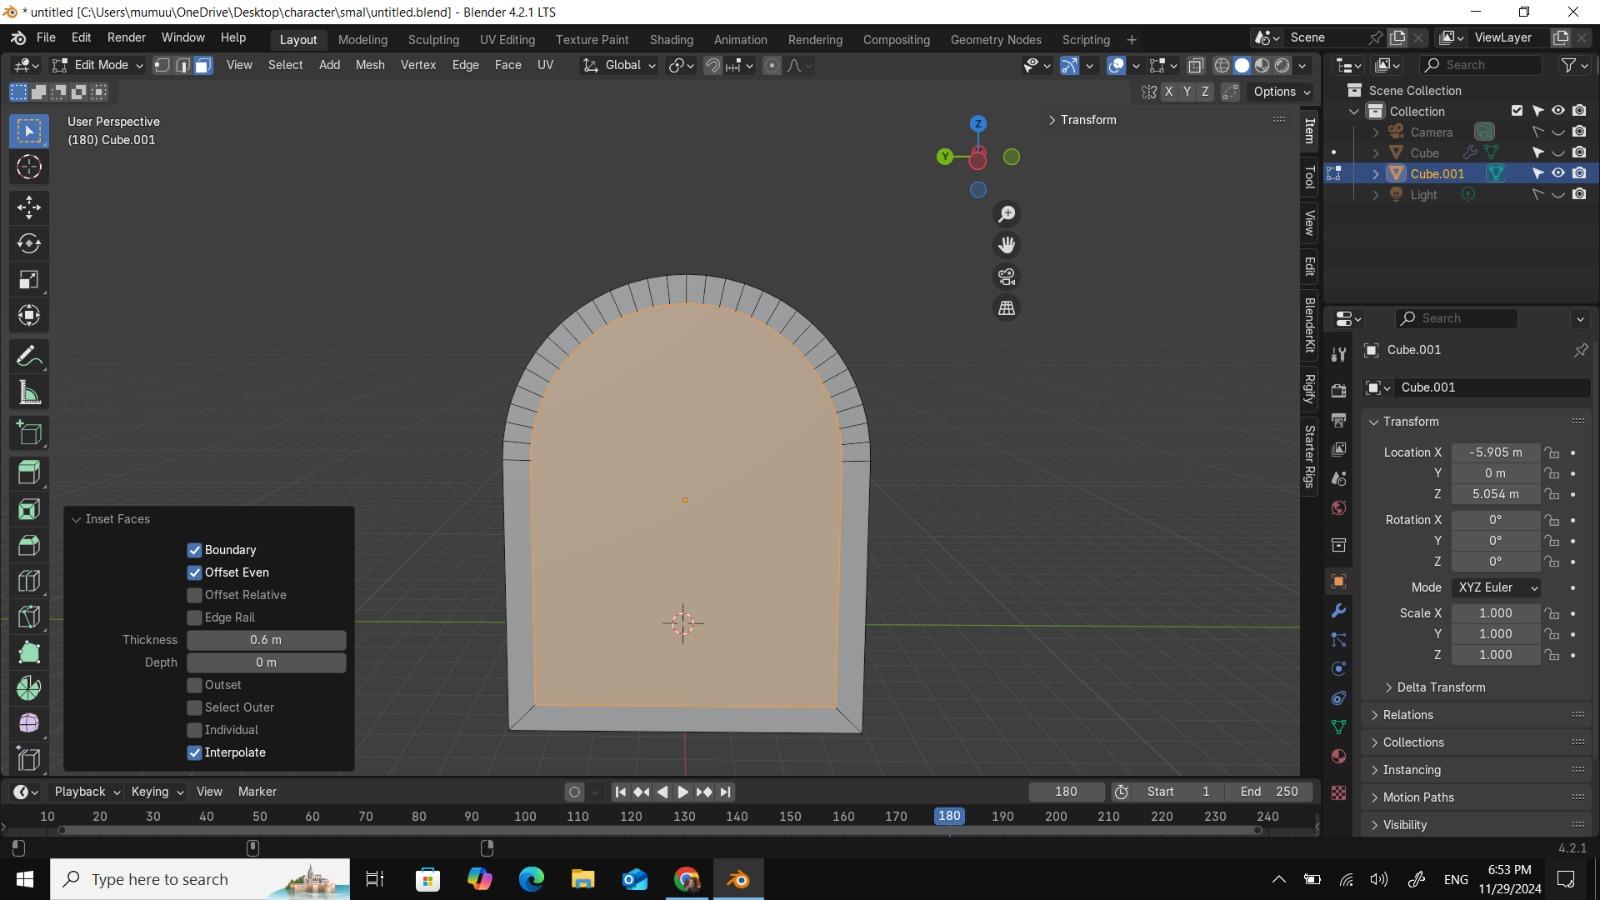Toggle camera view icon
Screen dimensions: 1600x900
(x=1007, y=276)
